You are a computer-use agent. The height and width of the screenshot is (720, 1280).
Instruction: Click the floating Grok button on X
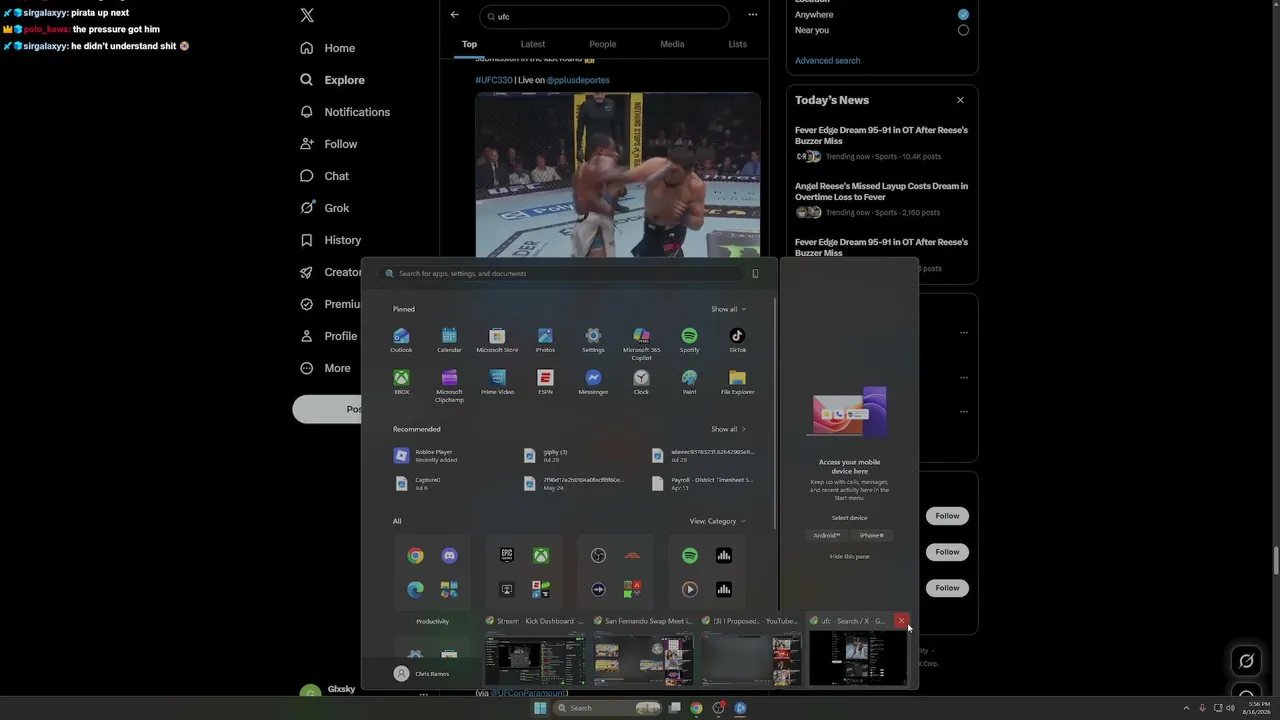1246,660
